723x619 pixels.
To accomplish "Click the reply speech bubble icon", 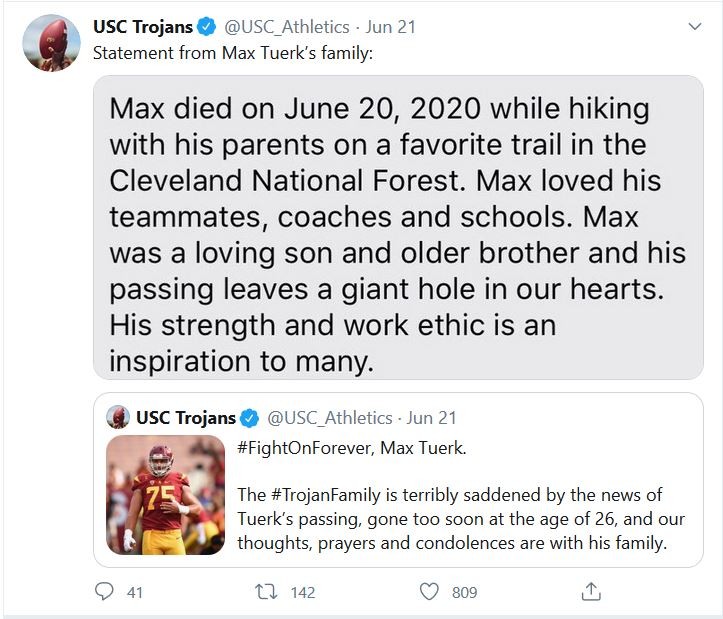I will point(104,591).
